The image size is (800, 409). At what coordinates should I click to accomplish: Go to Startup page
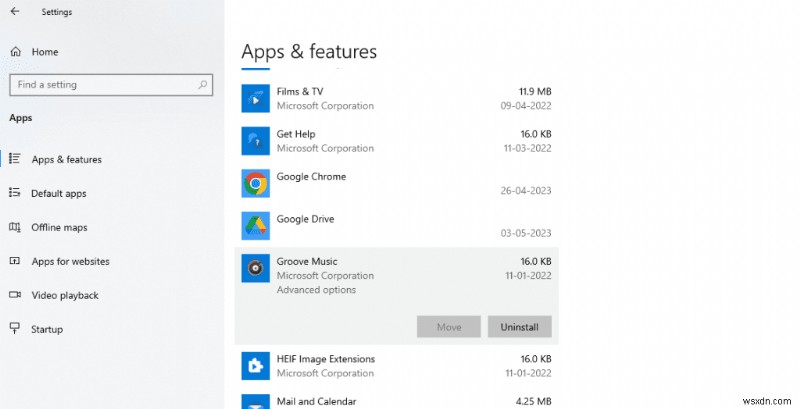coord(47,329)
